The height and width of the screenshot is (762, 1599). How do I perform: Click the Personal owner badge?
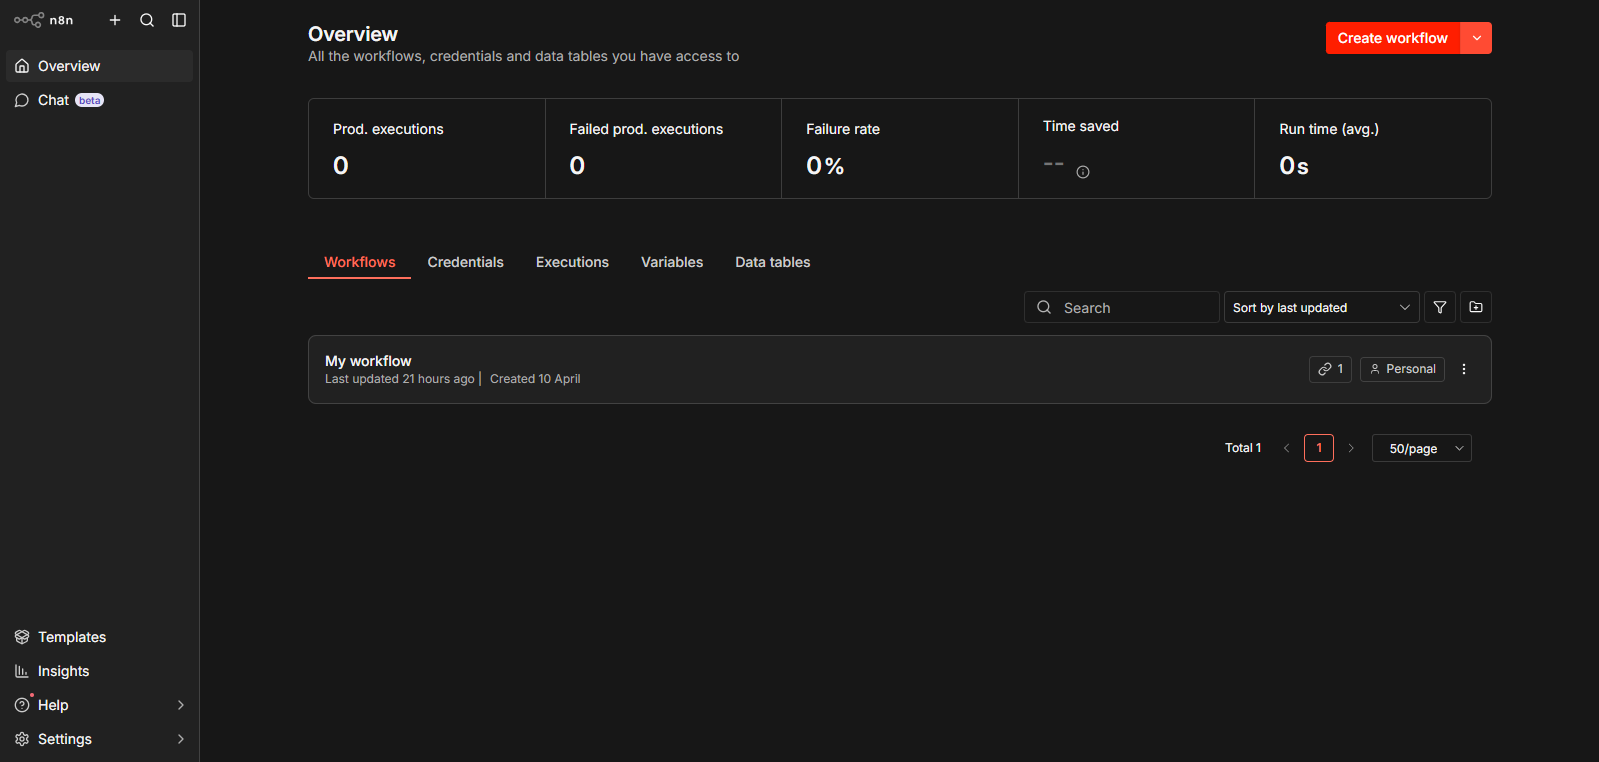(x=1402, y=369)
